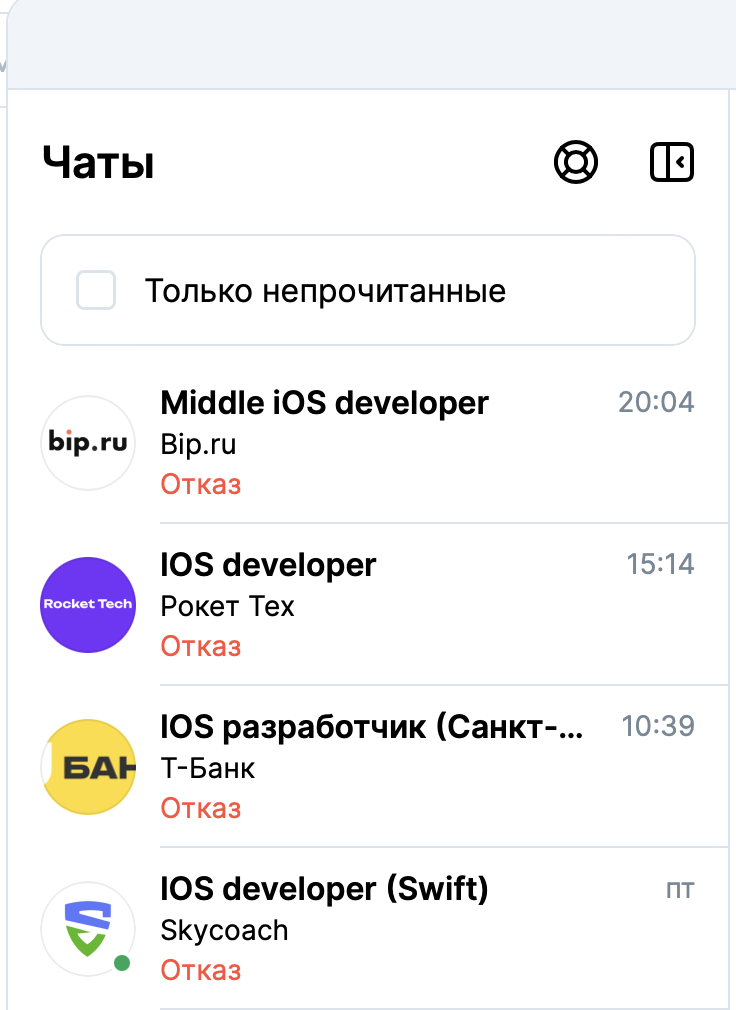Click the Отказ status under Bip.ru
Viewport: 736px width, 1010px height.
point(201,484)
